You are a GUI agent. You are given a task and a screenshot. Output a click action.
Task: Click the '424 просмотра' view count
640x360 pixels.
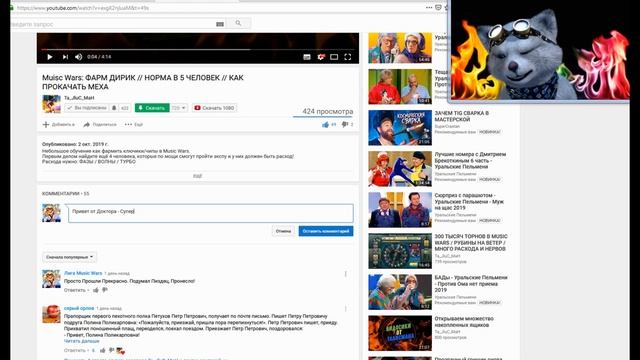coord(327,111)
